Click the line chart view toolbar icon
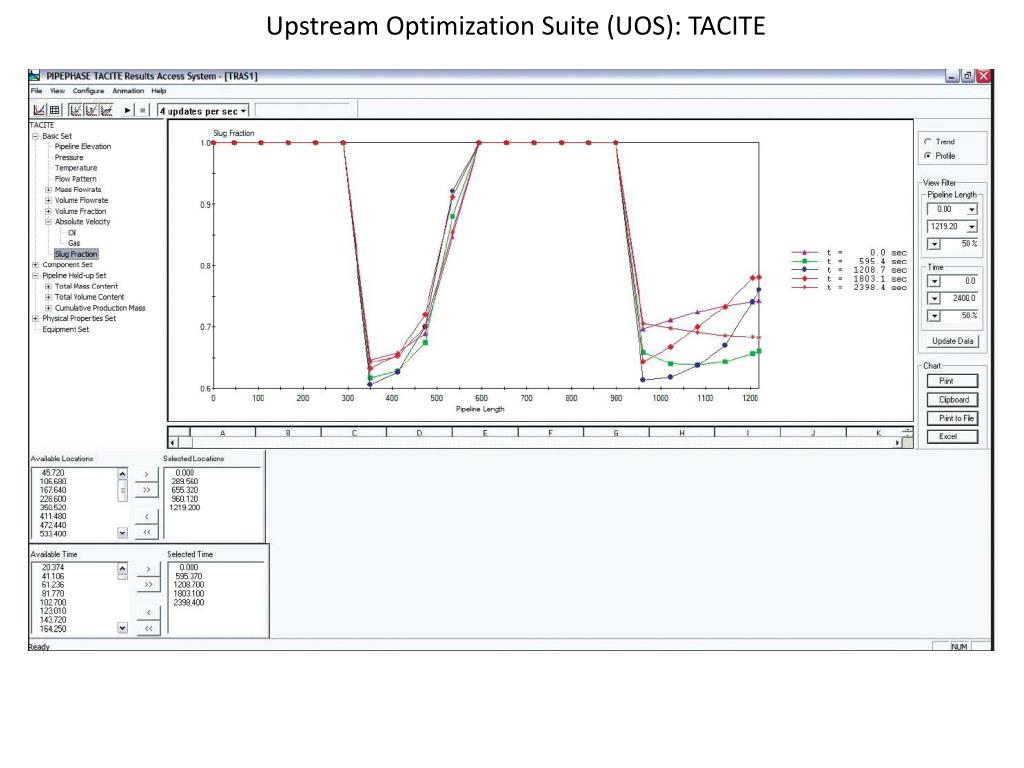Viewport: 1024px width, 768px height. click(39, 110)
